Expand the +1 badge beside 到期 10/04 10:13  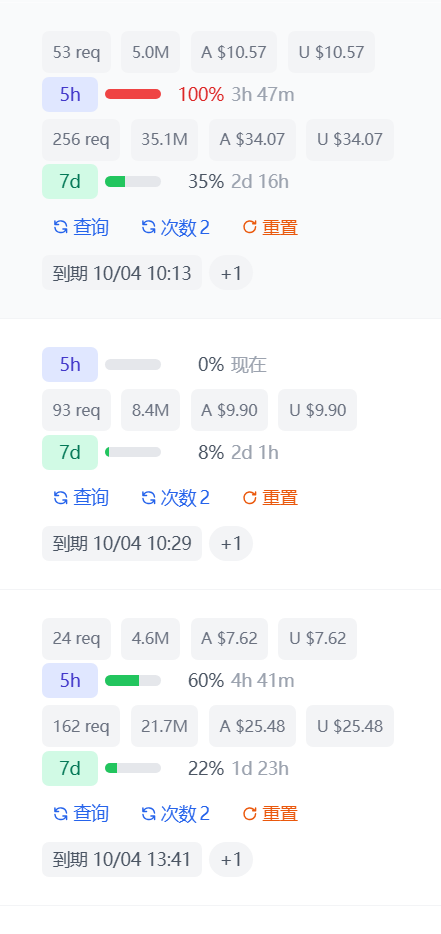(231, 273)
